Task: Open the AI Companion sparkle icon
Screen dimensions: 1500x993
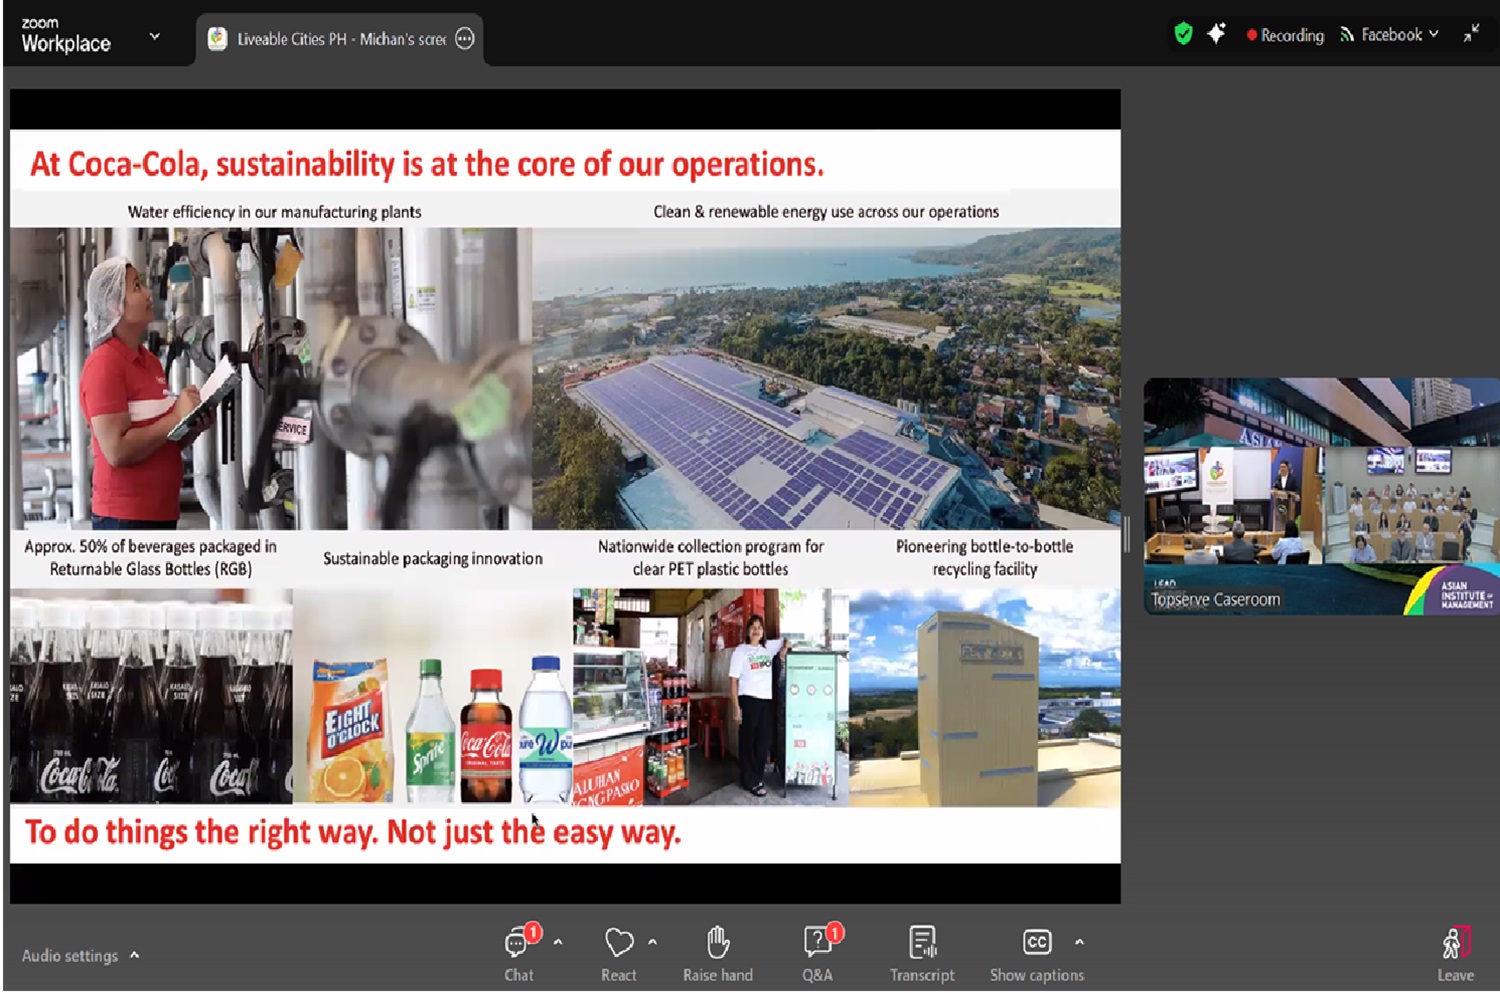Action: [x=1216, y=34]
